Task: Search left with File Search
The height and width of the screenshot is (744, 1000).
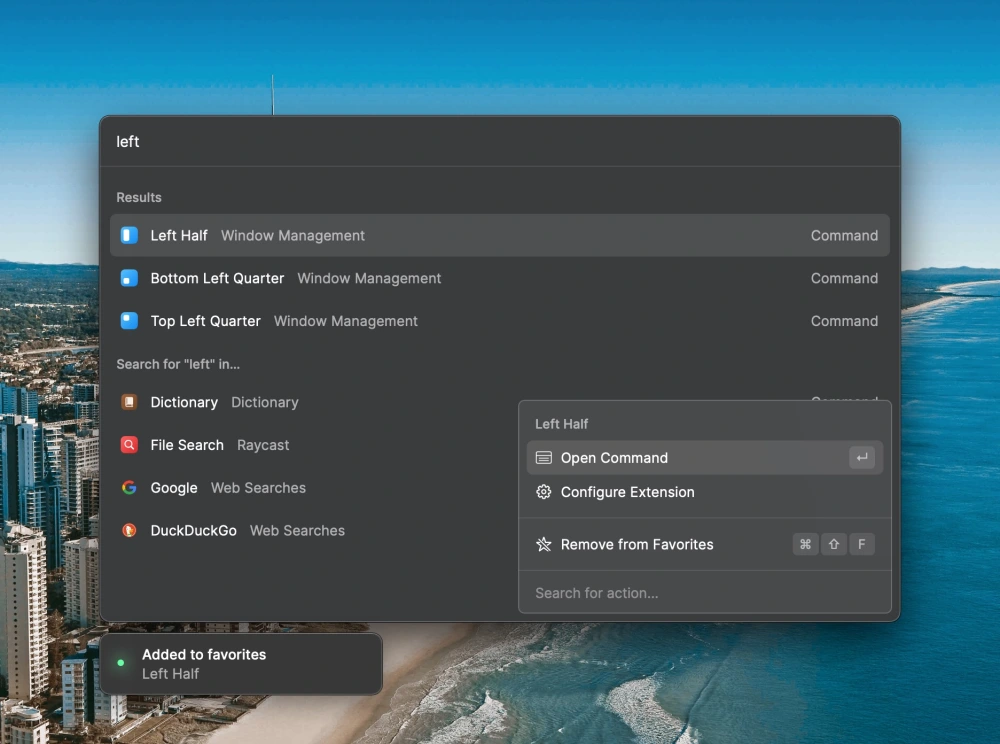Action: (x=312, y=444)
